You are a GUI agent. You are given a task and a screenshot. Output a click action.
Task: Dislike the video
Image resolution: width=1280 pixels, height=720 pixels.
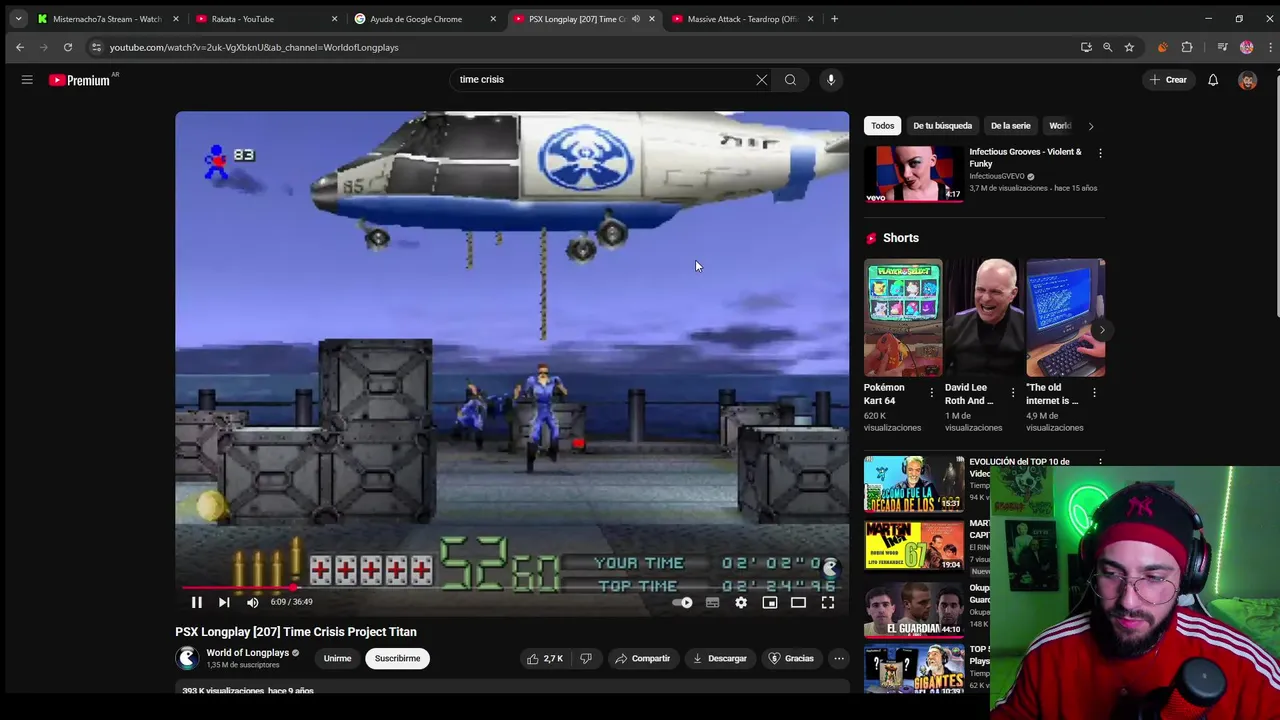586,658
